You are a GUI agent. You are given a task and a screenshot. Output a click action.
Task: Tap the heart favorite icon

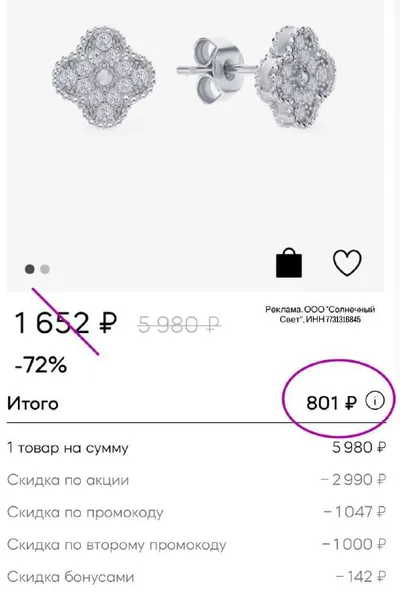347,263
